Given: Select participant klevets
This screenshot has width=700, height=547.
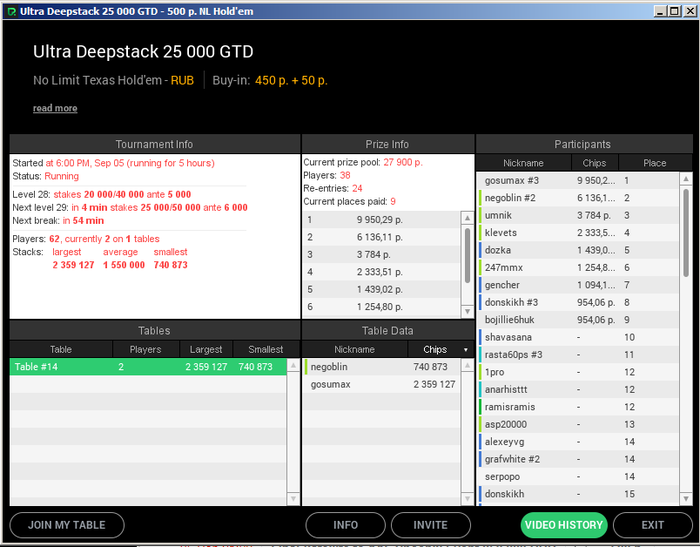Looking at the screenshot, I should (x=579, y=233).
